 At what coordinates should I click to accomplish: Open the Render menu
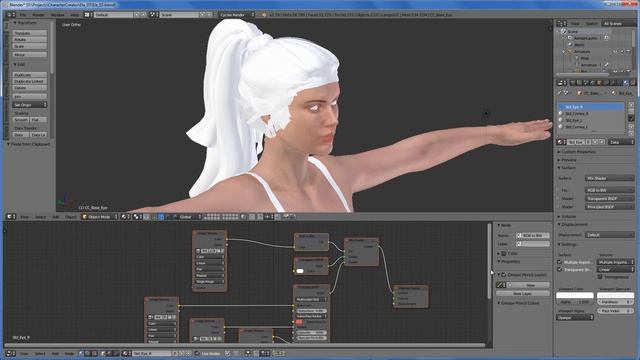38,15
